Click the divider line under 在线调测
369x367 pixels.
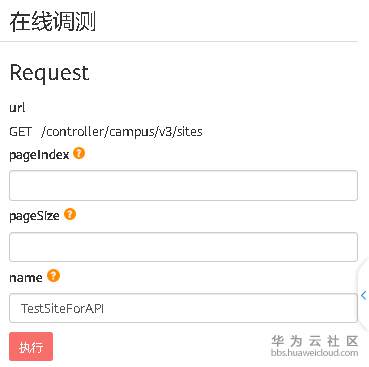179,42
